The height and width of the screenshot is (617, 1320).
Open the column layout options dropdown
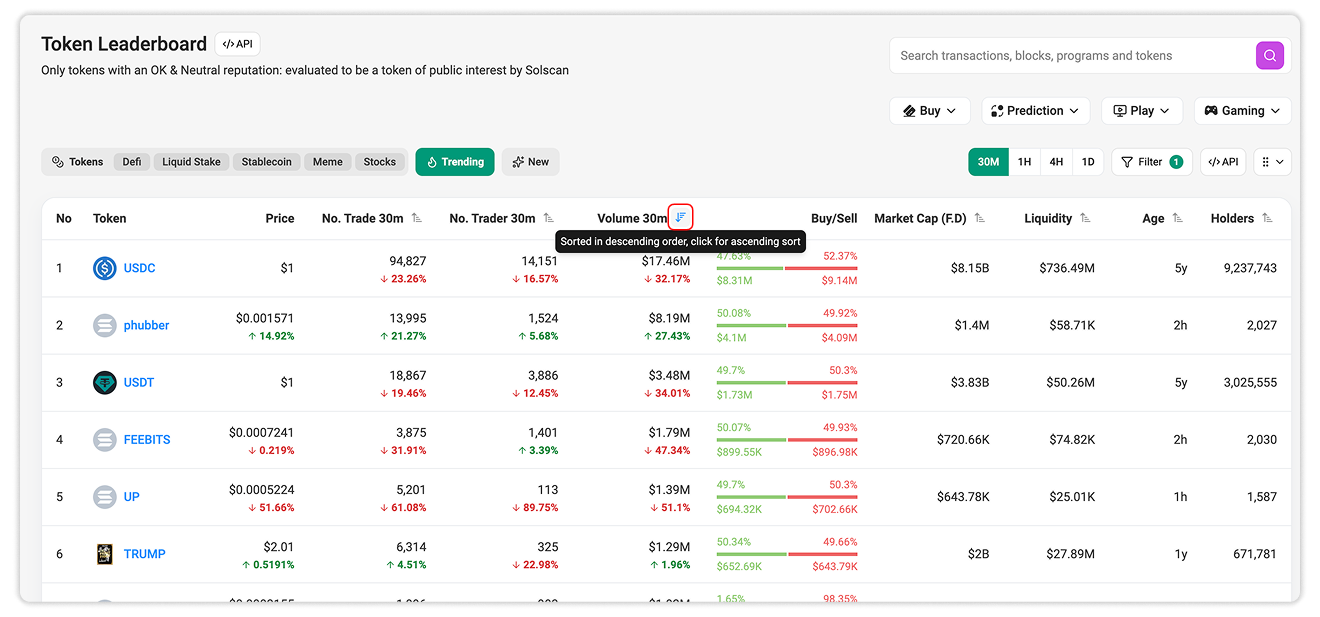[x=1273, y=162]
